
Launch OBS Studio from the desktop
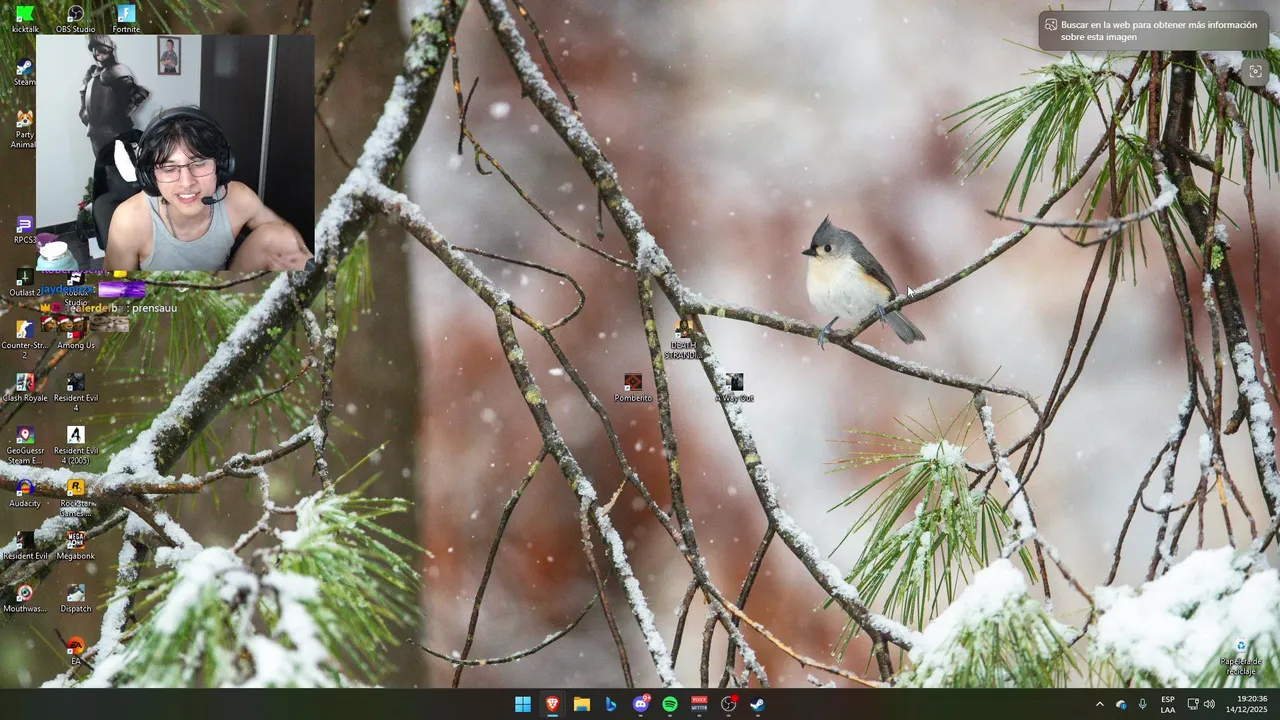point(75,19)
